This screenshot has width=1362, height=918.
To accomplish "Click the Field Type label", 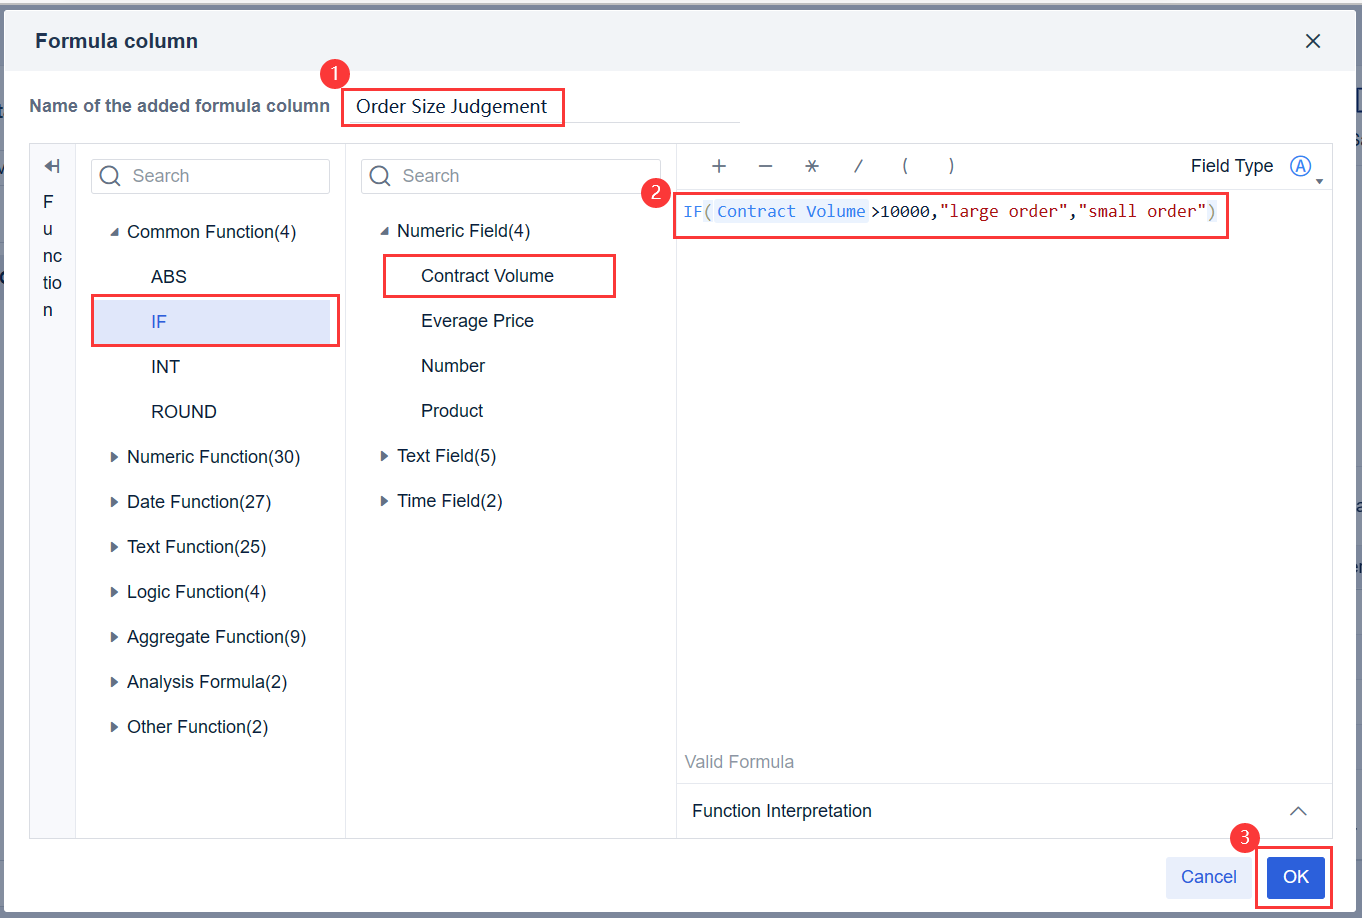I will tap(1232, 166).
